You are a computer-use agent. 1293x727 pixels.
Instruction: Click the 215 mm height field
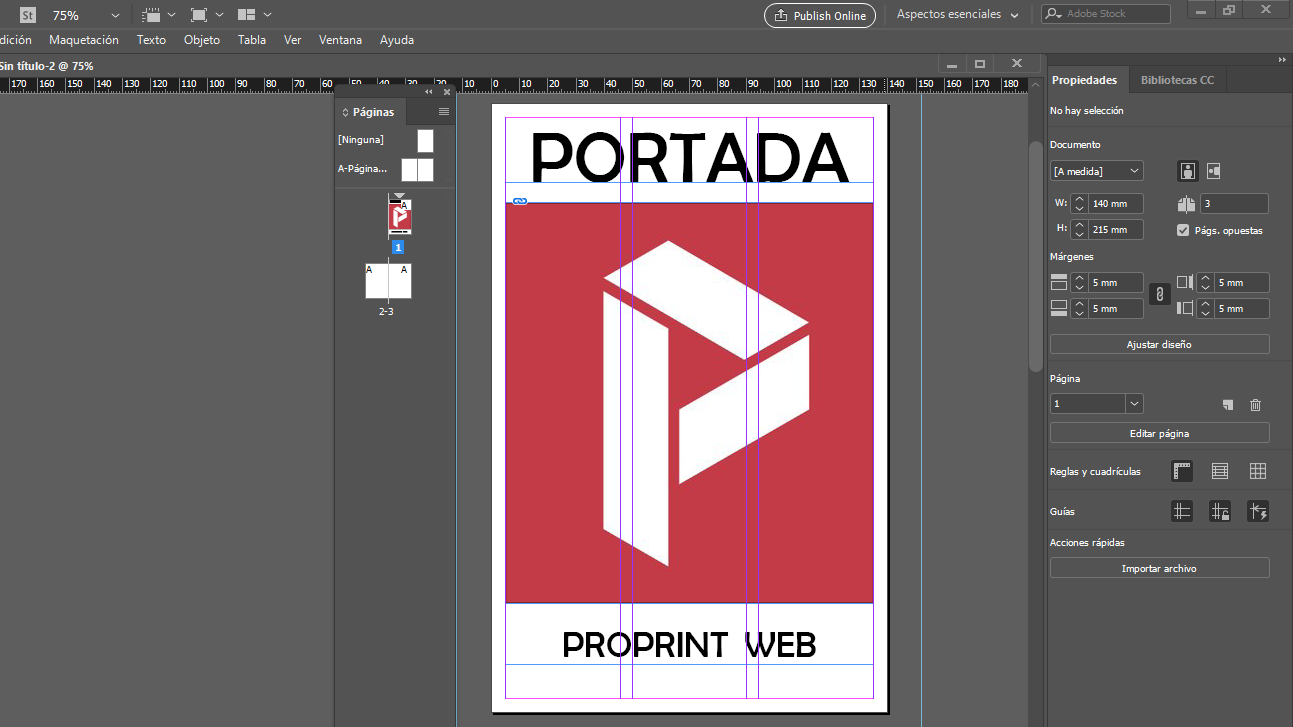[1115, 229]
